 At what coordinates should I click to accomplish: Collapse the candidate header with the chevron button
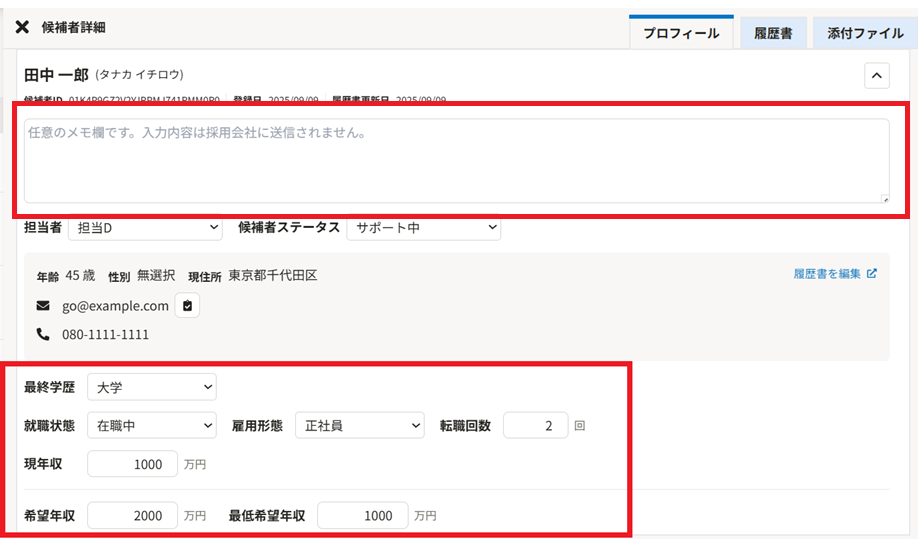(876, 76)
